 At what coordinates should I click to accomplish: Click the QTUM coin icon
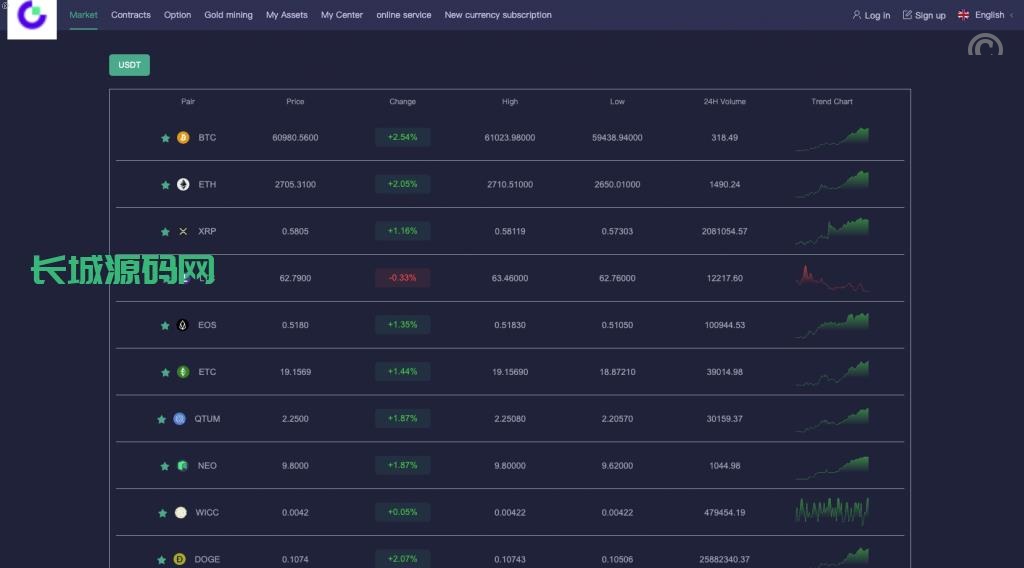(180, 419)
